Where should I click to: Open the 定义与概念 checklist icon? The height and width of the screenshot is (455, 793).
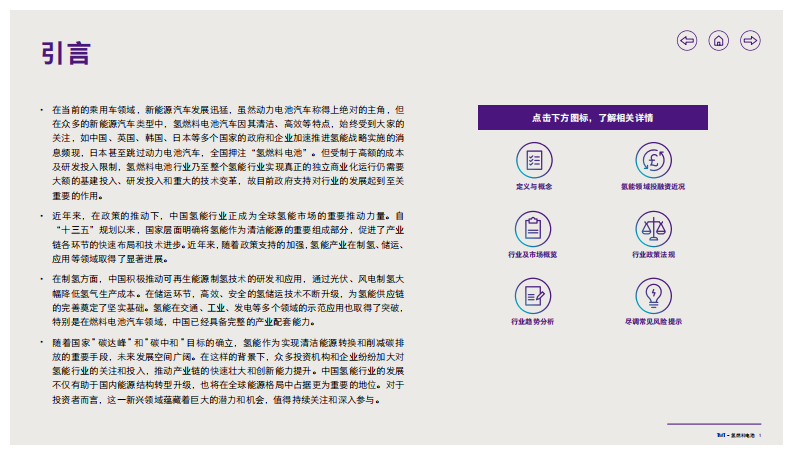[534, 161]
